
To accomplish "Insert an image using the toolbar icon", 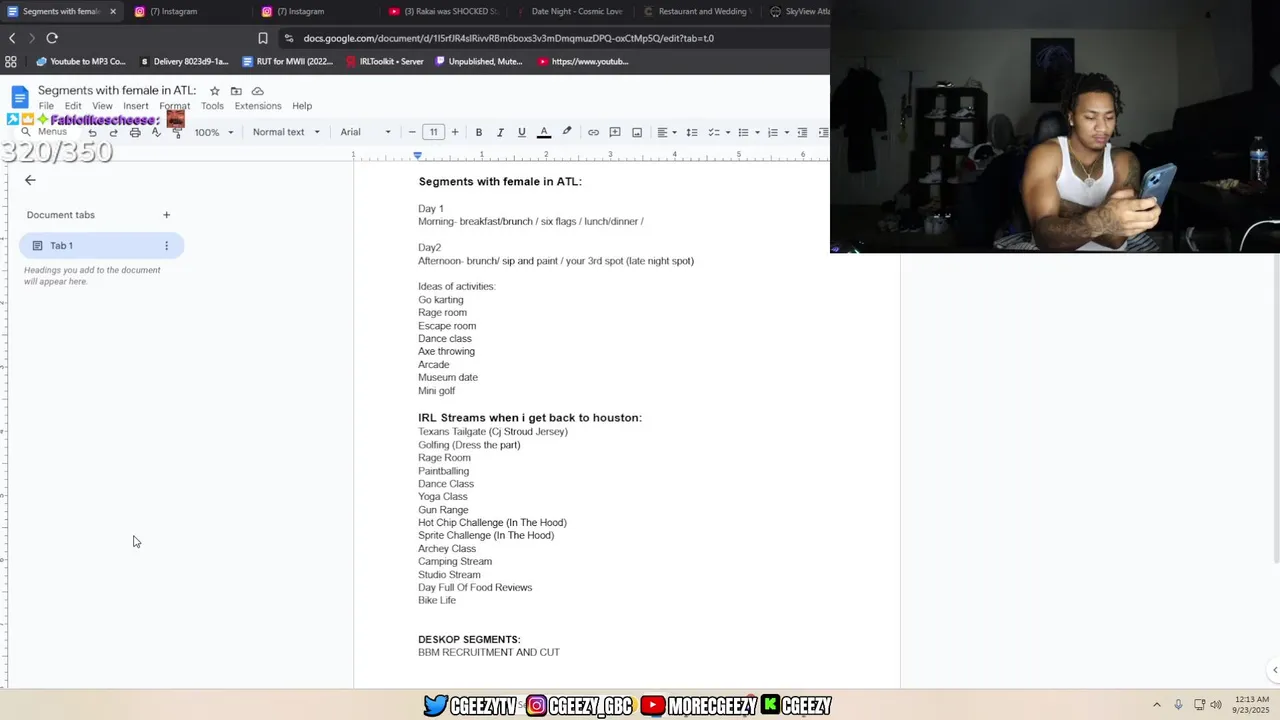I will 637,132.
